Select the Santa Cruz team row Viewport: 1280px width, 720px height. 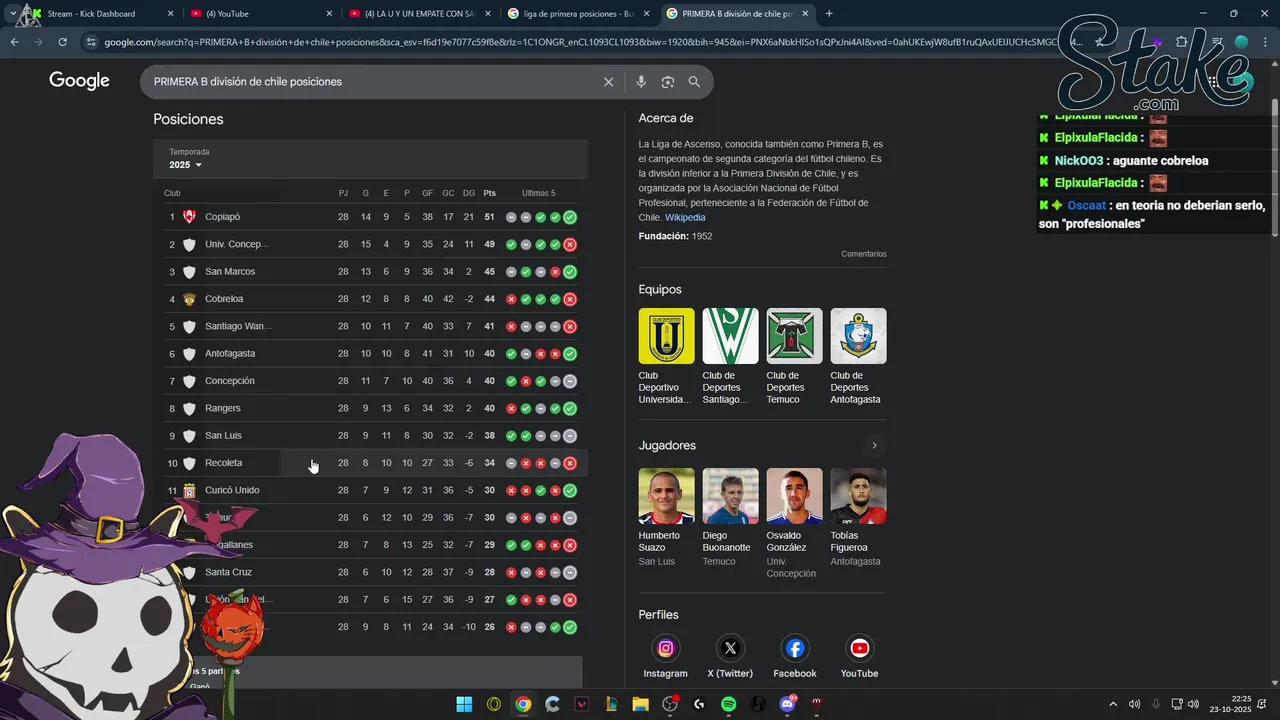(x=371, y=572)
